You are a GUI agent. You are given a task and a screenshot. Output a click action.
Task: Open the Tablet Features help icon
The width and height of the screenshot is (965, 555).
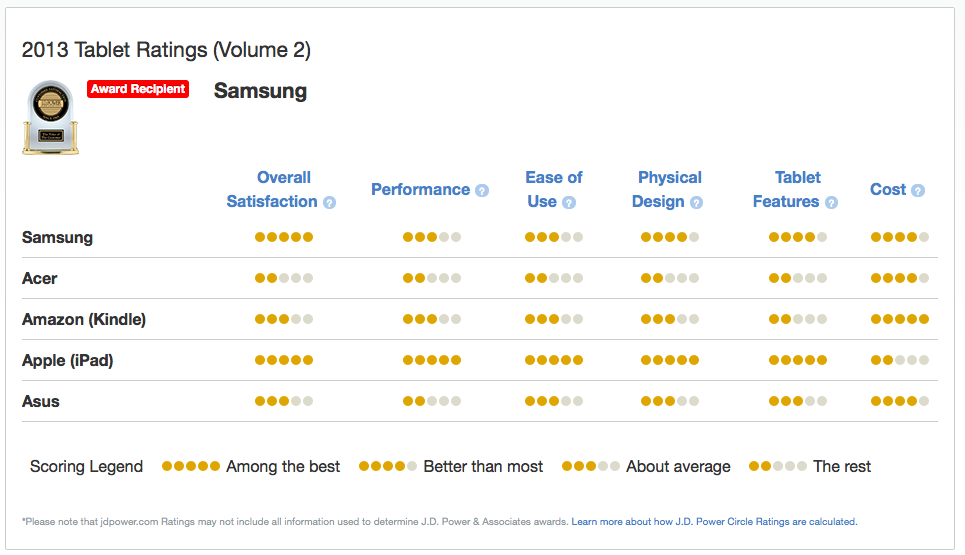coord(831,202)
